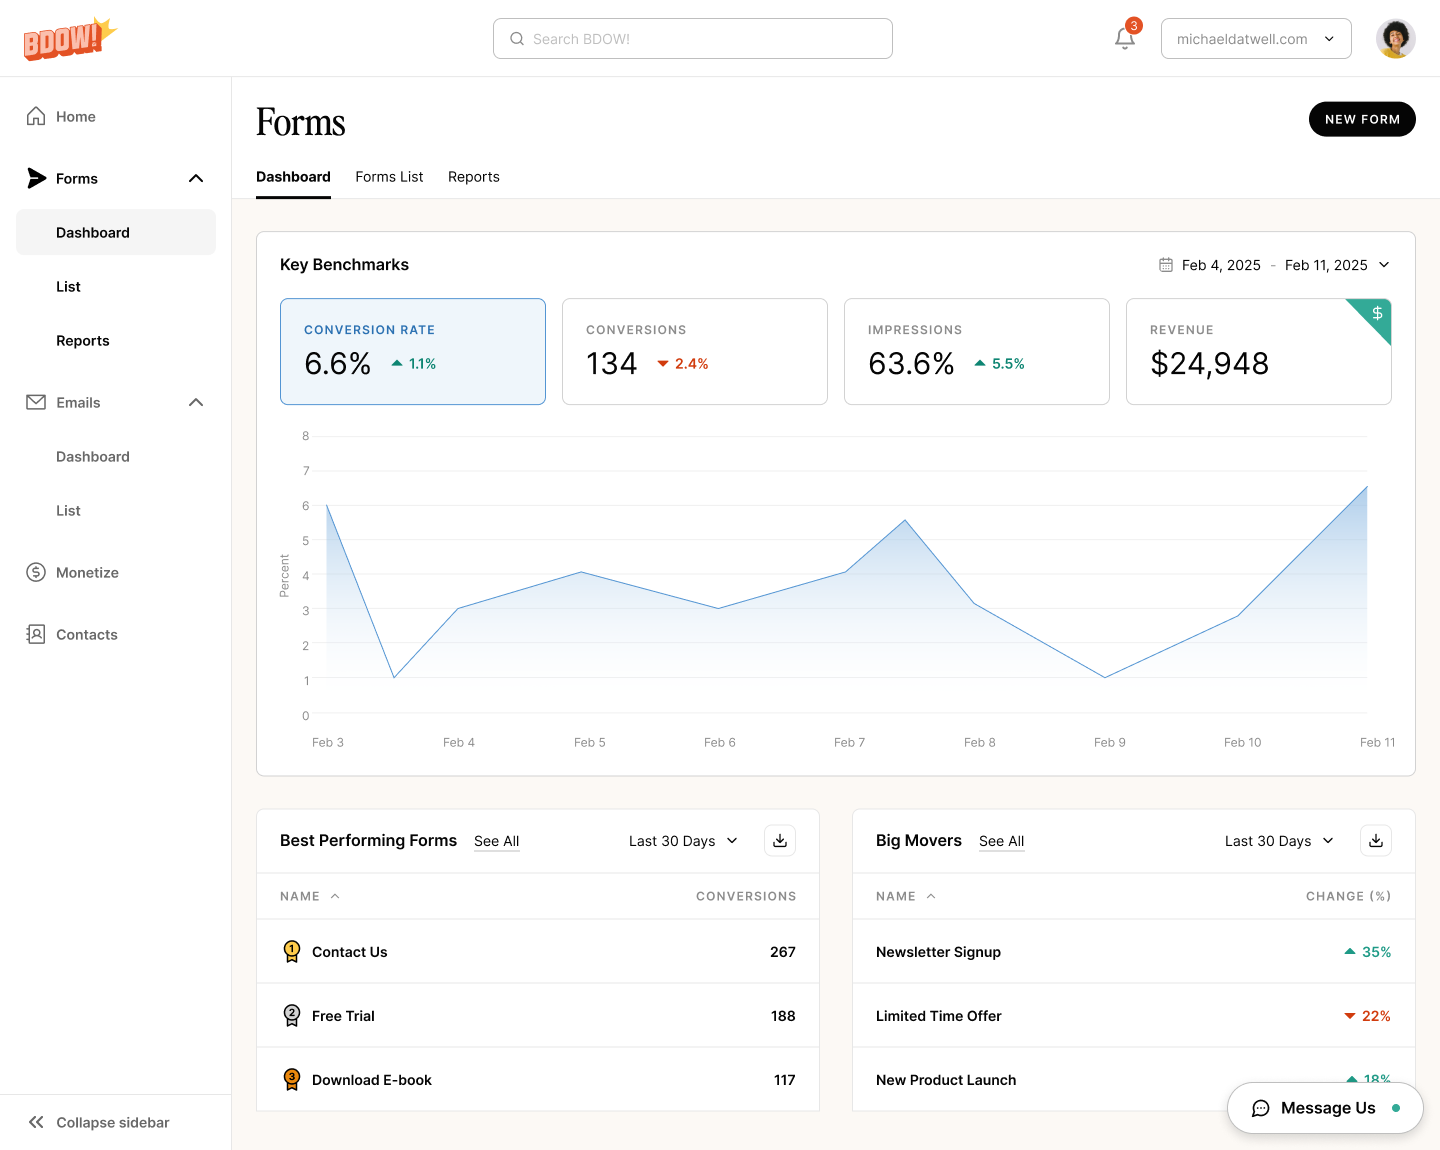Switch to the Reports tab
1440x1150 pixels.
474,177
